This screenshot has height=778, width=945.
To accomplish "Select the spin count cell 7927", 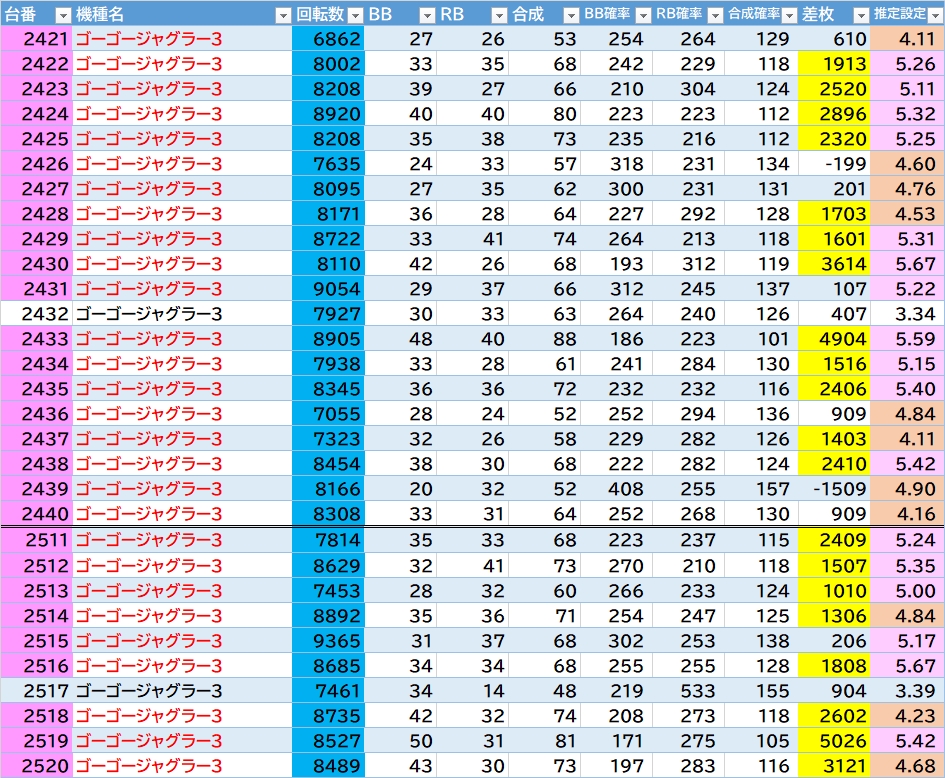I will (x=328, y=313).
